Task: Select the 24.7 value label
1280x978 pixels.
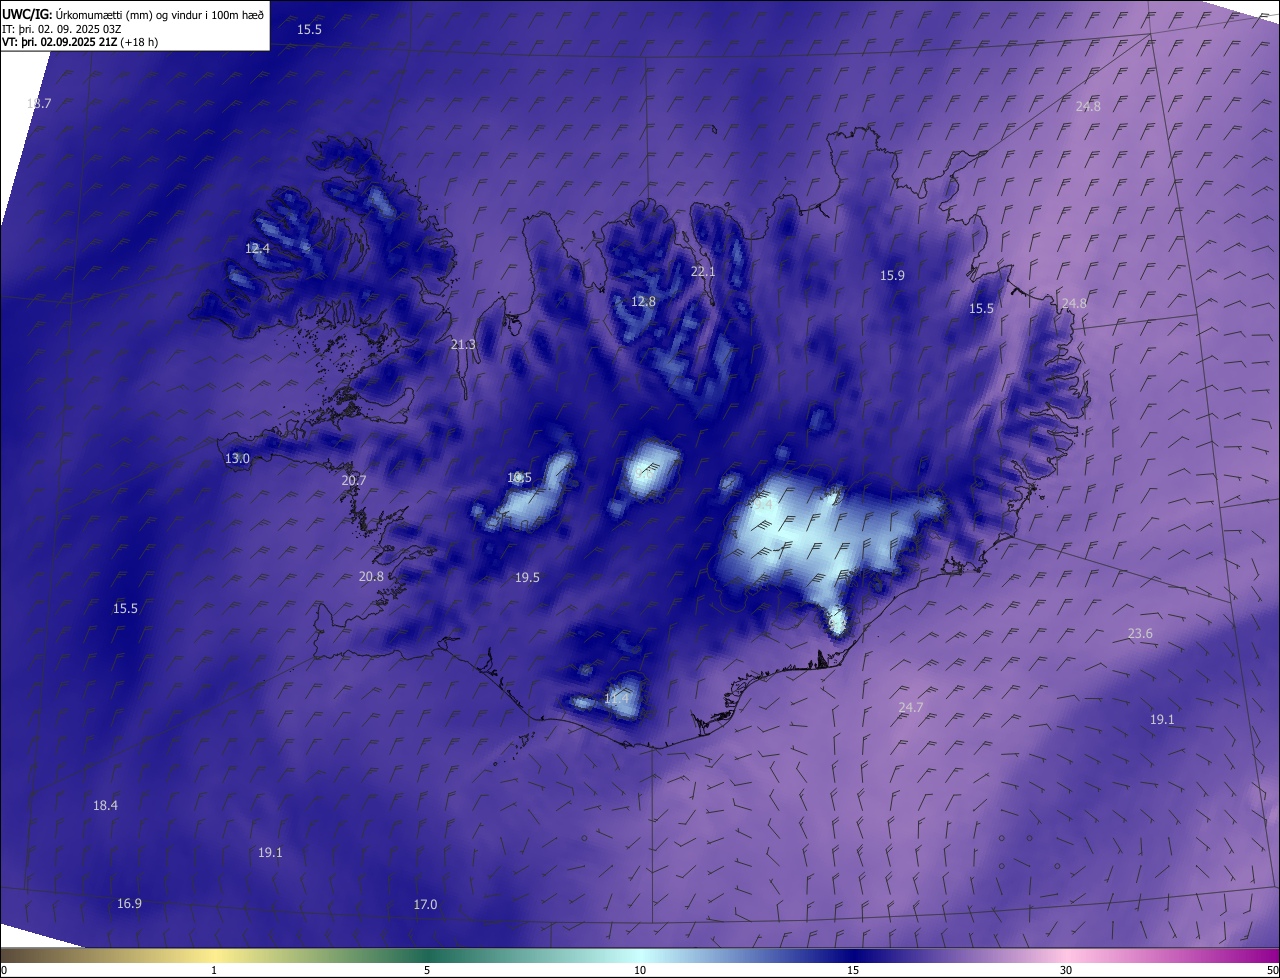Action: coord(911,708)
